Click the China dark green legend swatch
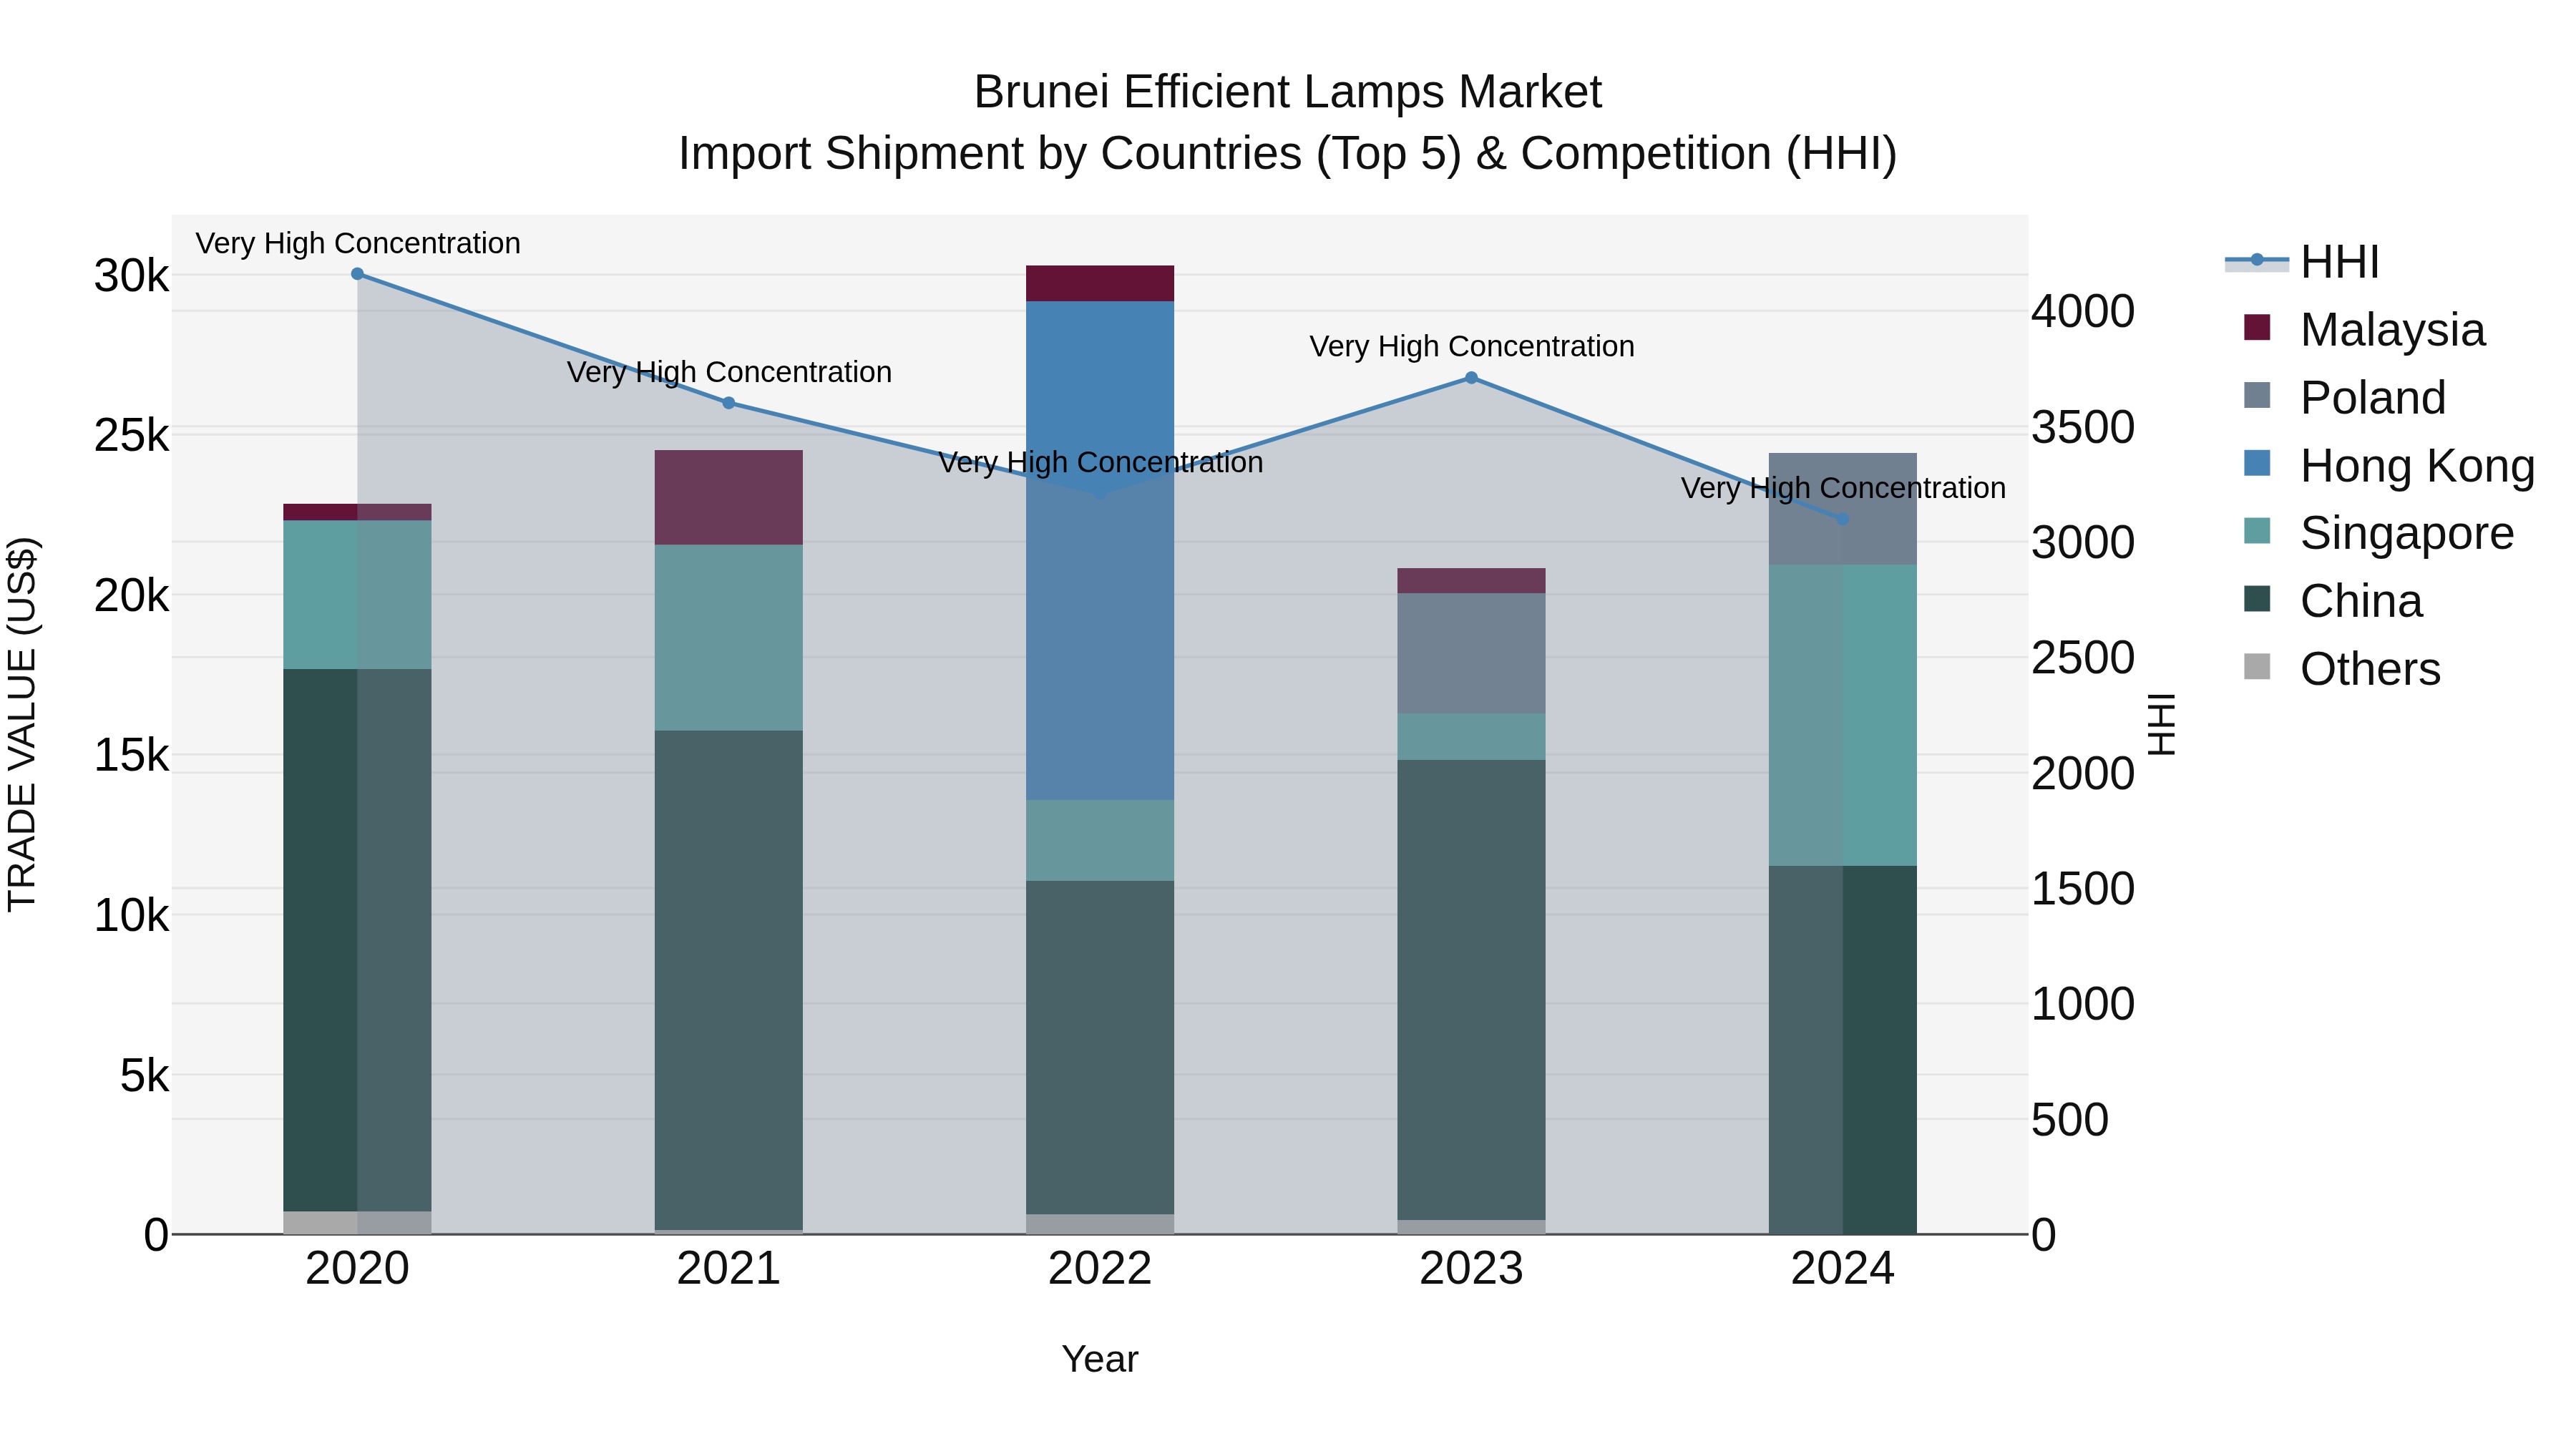The image size is (2576, 1449). 2257,599
